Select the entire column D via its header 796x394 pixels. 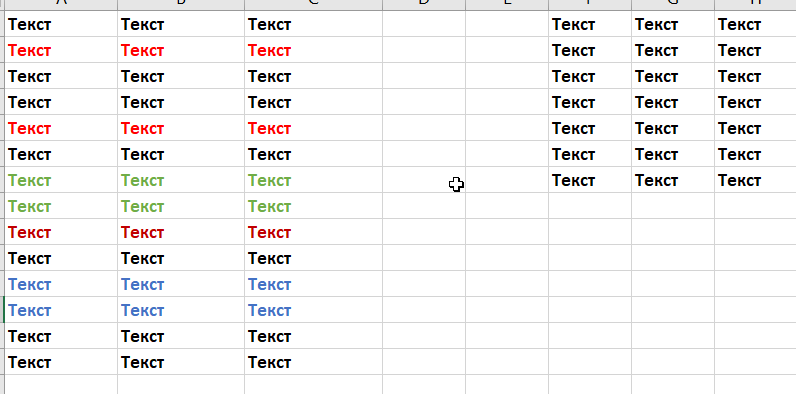click(423, 4)
